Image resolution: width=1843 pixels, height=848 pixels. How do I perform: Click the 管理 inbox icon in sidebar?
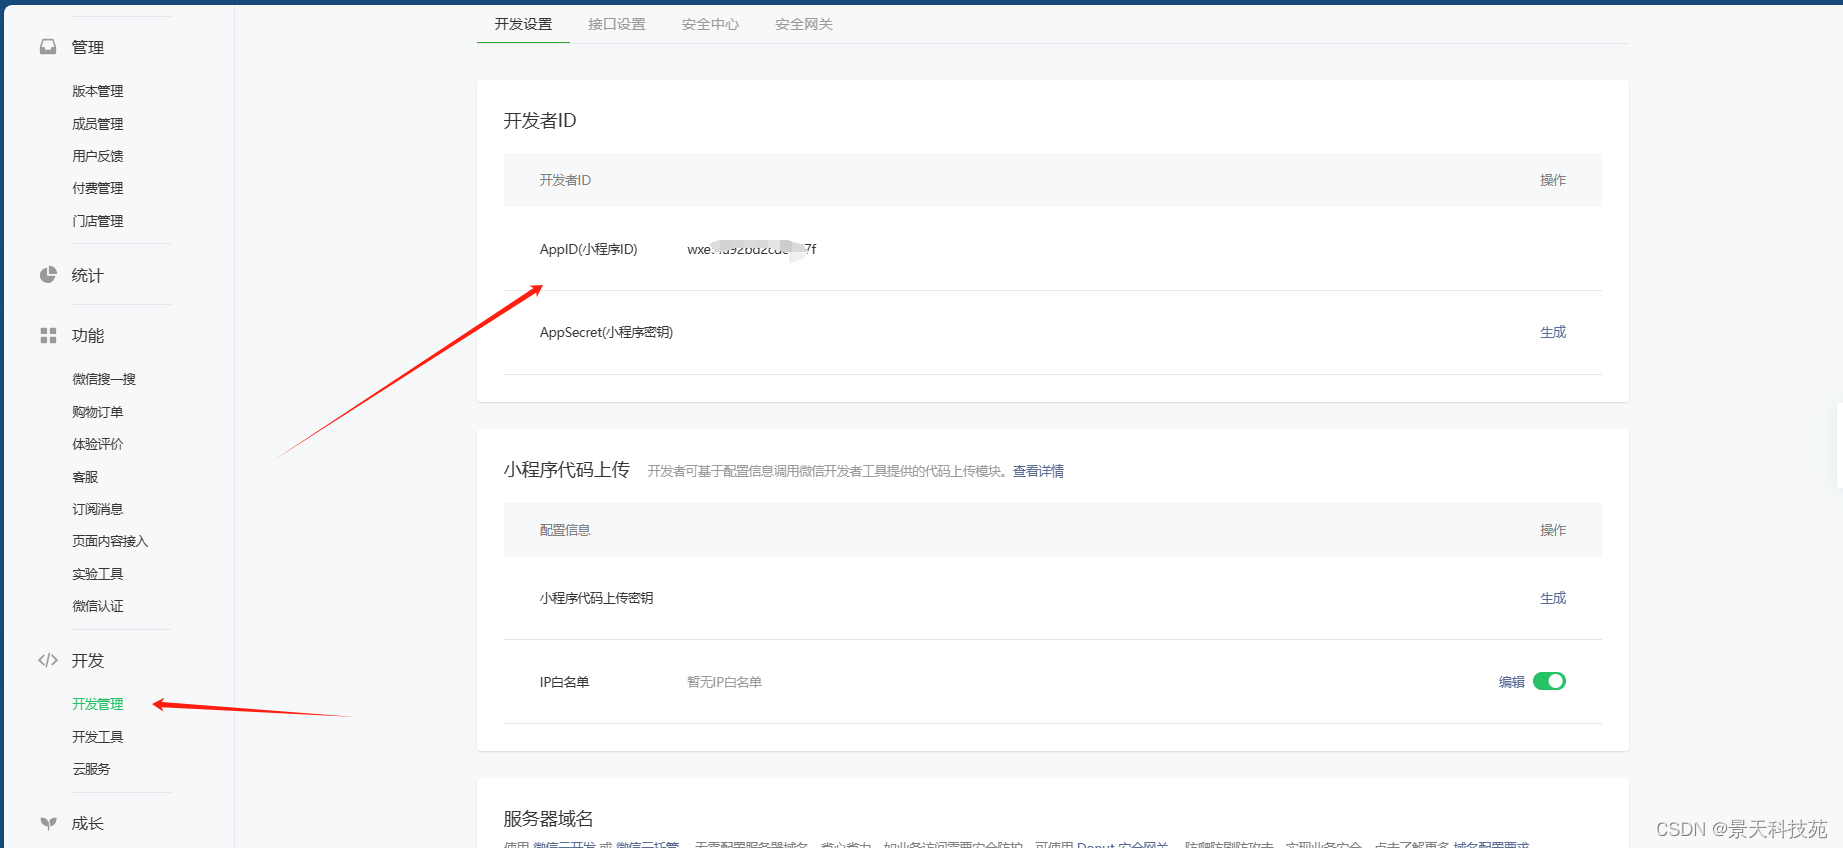(x=48, y=47)
